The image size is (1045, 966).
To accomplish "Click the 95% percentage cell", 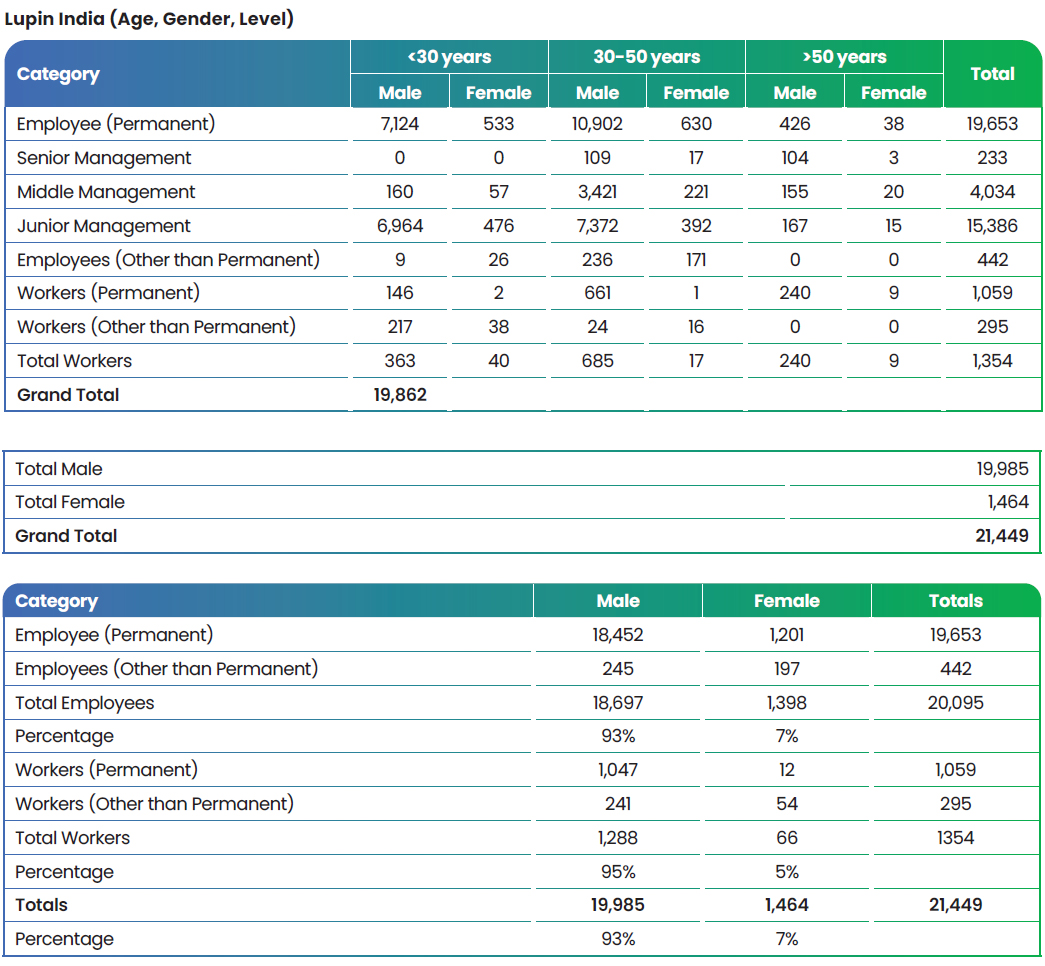I will point(618,872).
